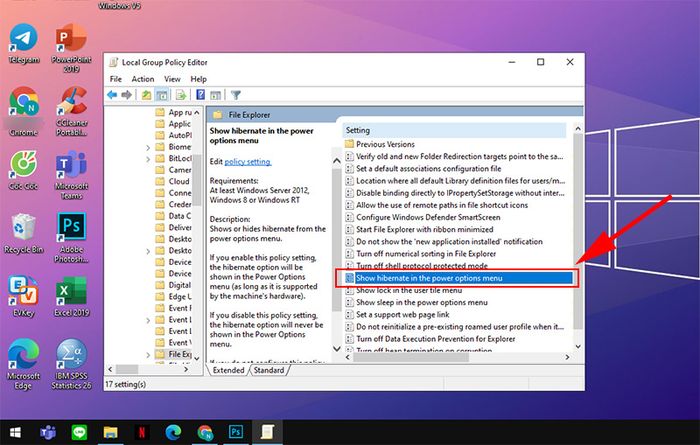Open Adobe Photoshop desktop icon
This screenshot has height=445, width=700.
(71, 238)
